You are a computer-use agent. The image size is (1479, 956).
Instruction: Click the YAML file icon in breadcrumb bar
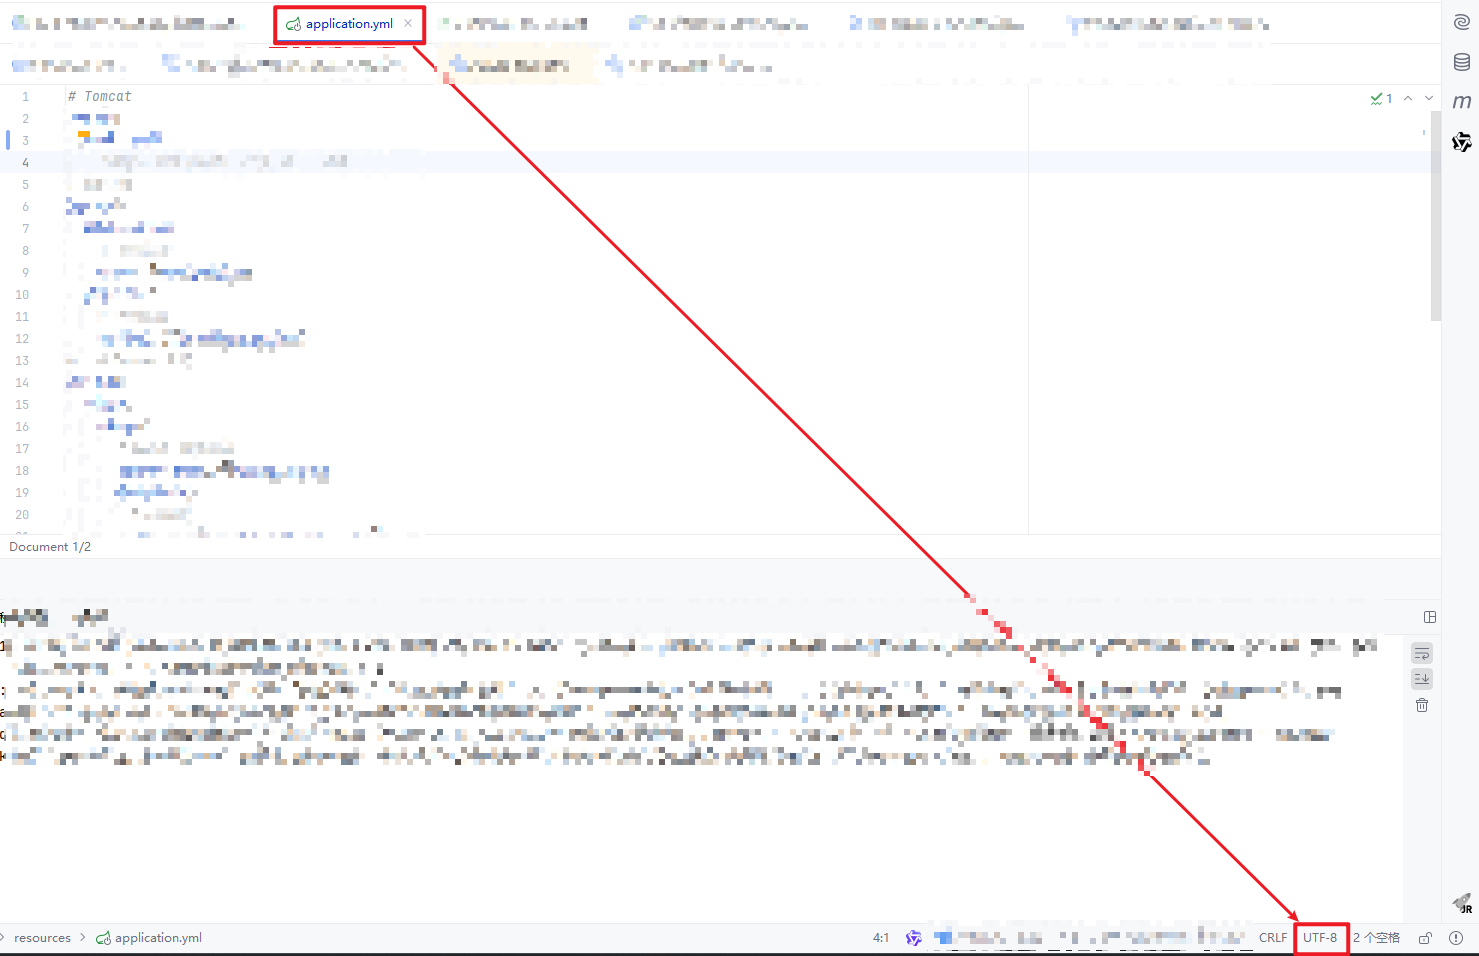point(103,937)
